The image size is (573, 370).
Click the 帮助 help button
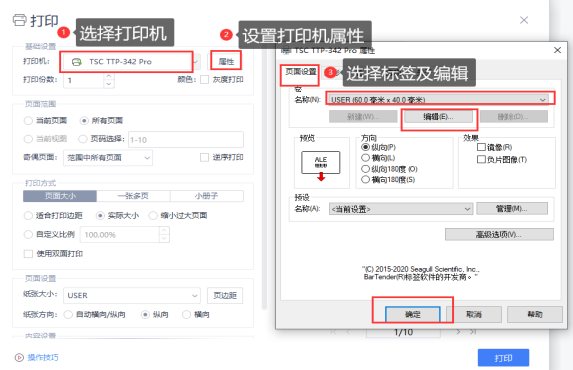coord(535,314)
